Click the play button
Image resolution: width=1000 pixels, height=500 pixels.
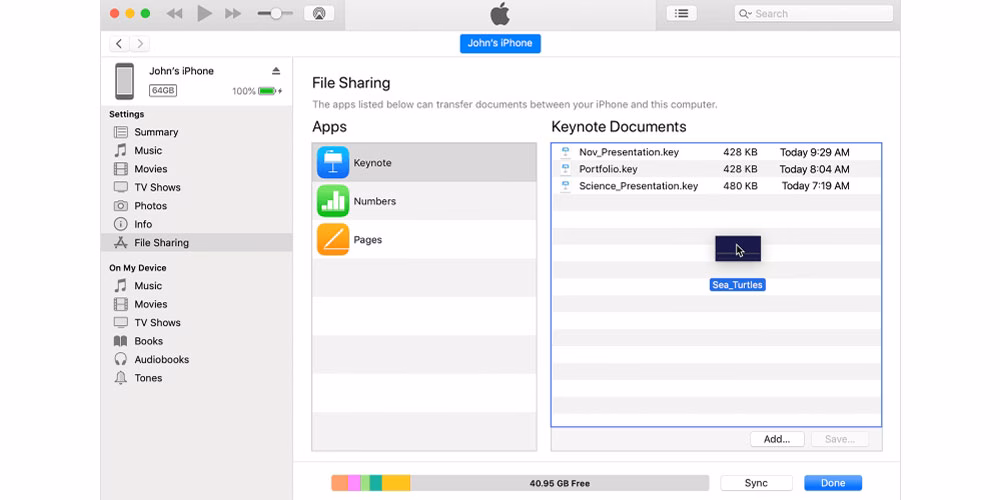(204, 13)
